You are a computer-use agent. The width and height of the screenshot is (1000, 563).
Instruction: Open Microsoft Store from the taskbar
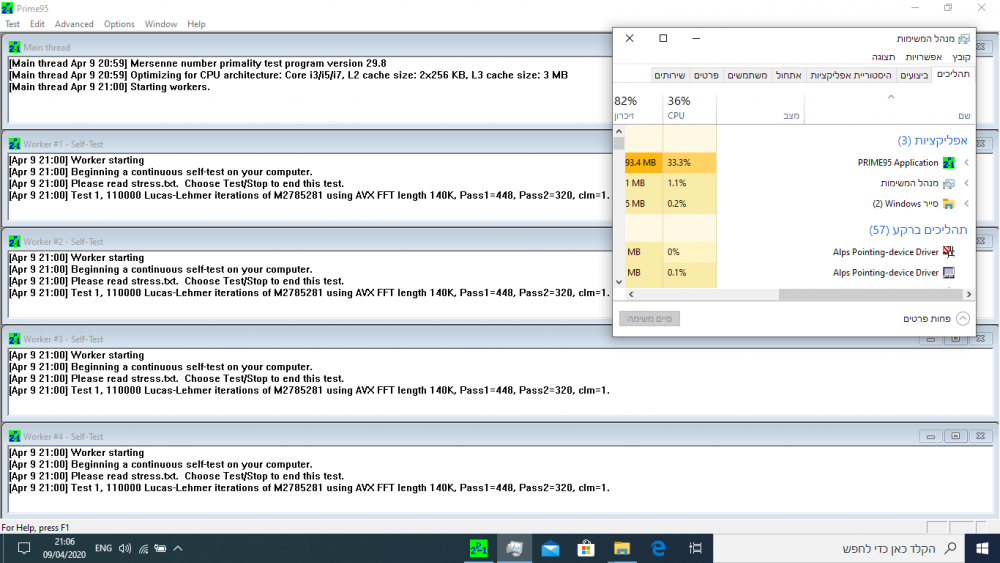click(x=586, y=548)
